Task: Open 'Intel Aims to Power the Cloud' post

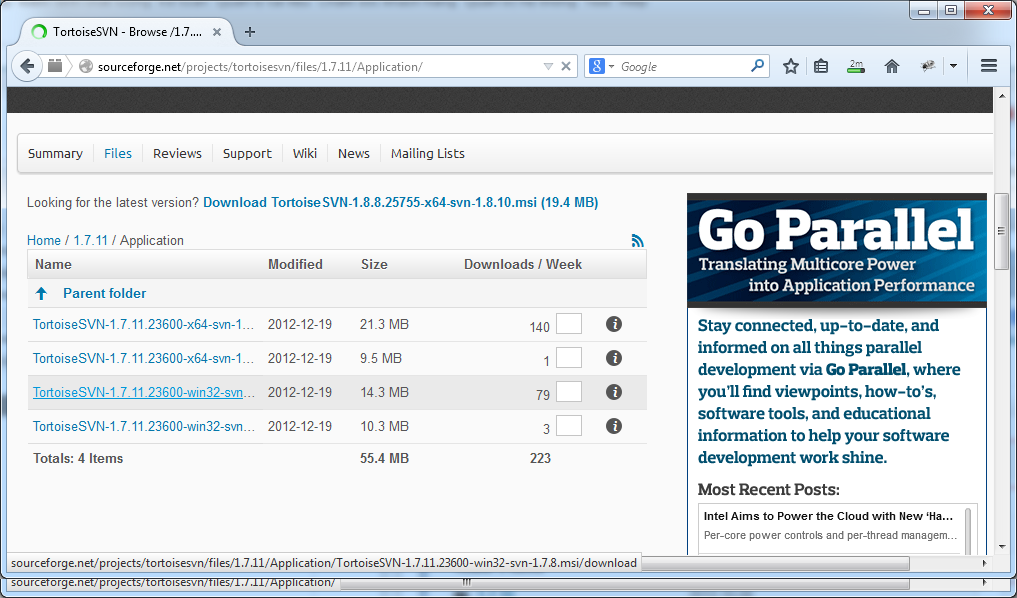Action: point(828,516)
